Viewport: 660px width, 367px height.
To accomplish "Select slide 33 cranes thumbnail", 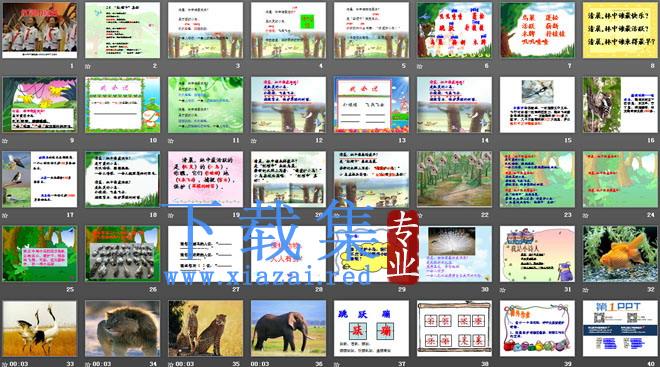I will coord(40,329).
